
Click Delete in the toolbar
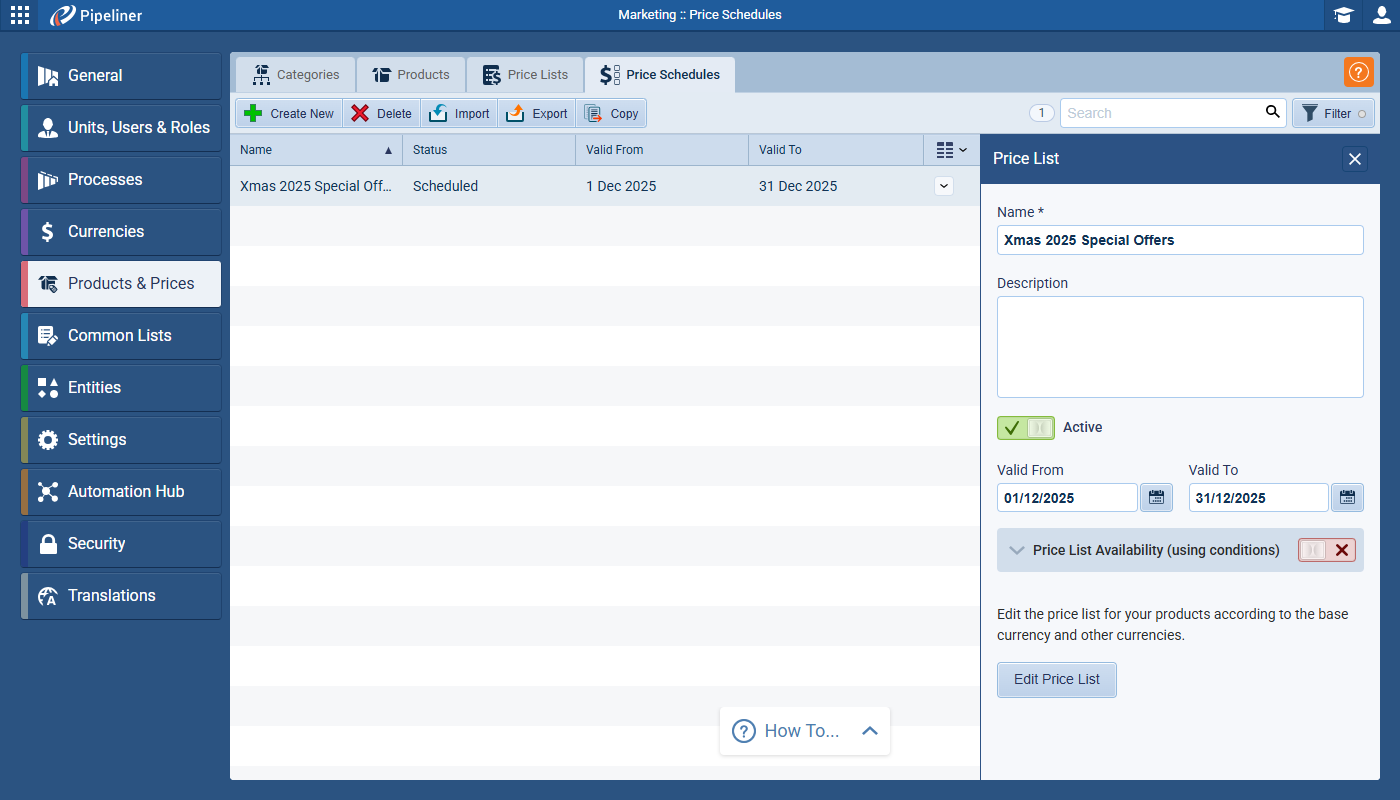click(x=381, y=113)
